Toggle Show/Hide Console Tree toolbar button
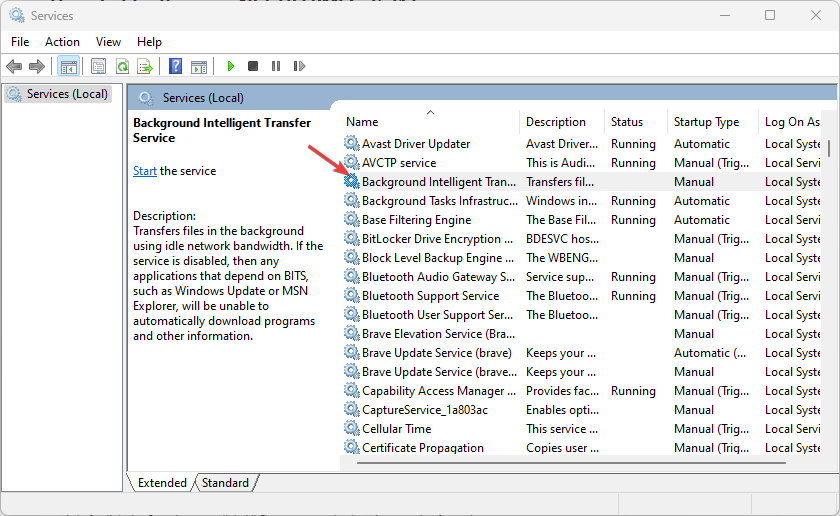 tap(69, 66)
